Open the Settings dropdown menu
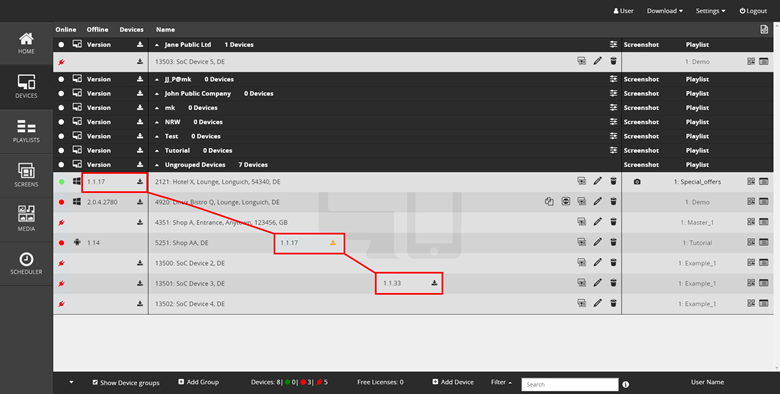Screen dimensions: 780x394 pos(710,11)
